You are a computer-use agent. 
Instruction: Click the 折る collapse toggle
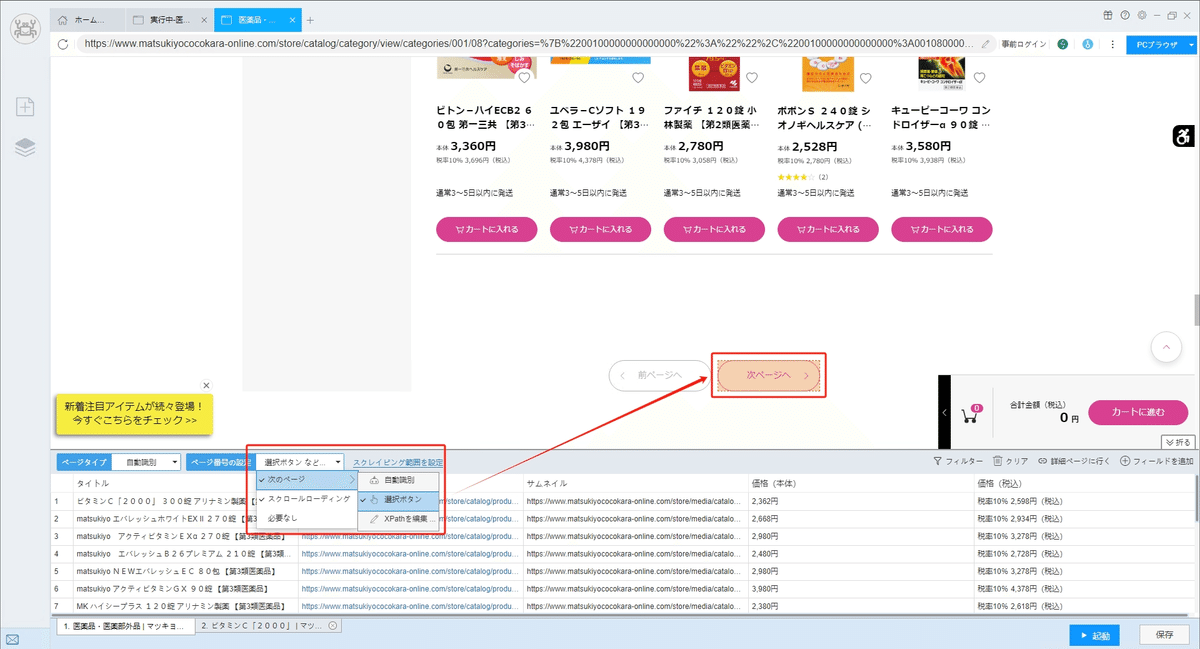point(1179,442)
